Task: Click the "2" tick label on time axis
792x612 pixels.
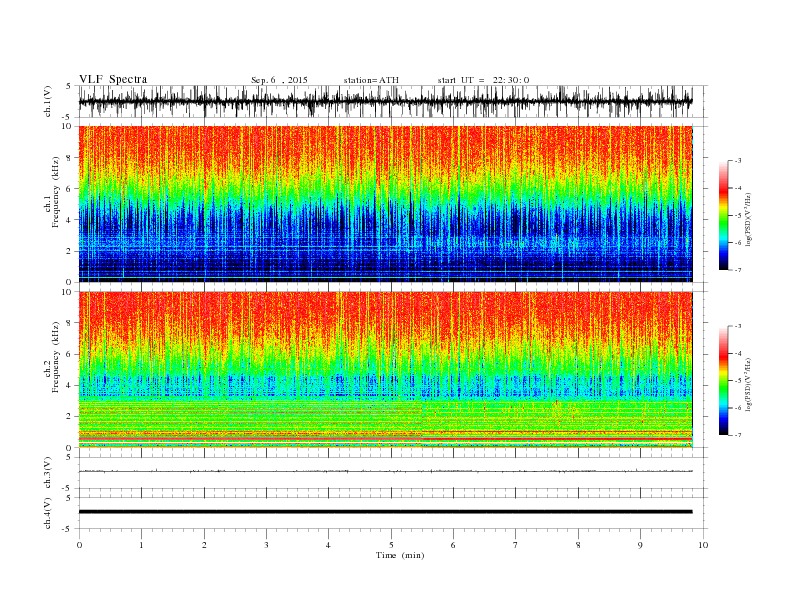Action: pos(204,545)
